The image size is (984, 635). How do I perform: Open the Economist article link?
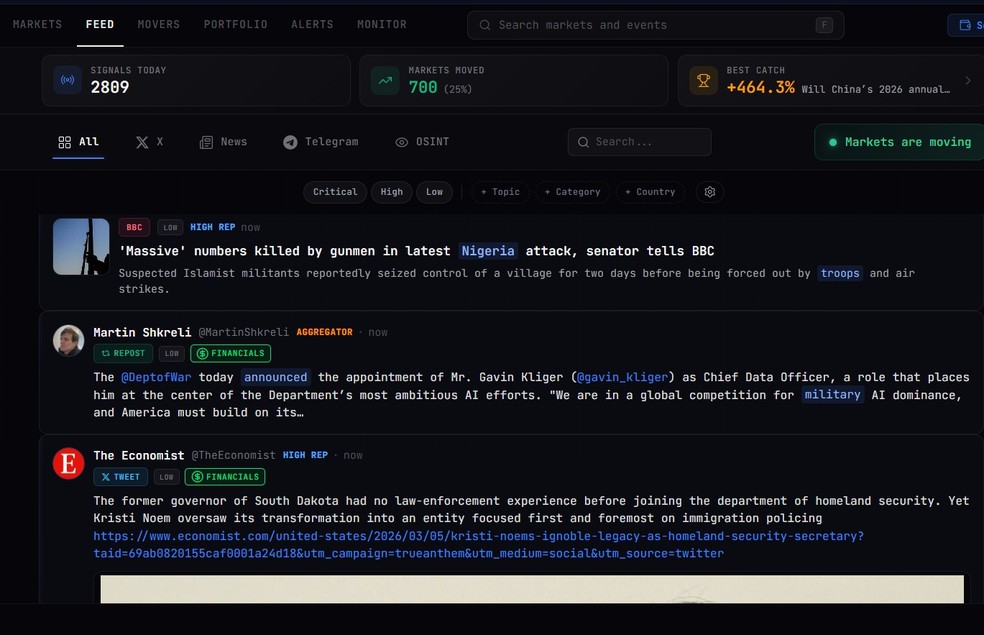[x=478, y=544]
